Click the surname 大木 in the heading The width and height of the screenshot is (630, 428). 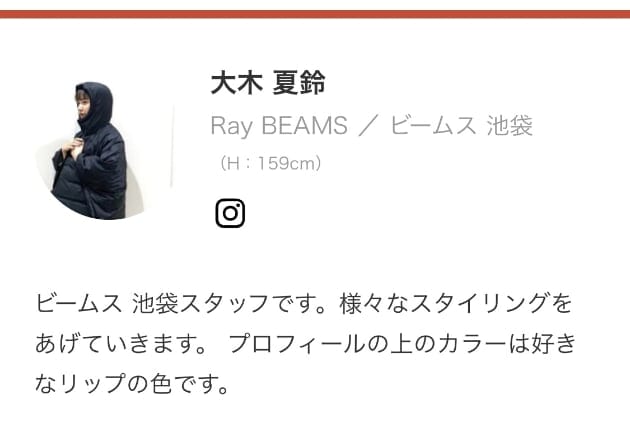(236, 83)
